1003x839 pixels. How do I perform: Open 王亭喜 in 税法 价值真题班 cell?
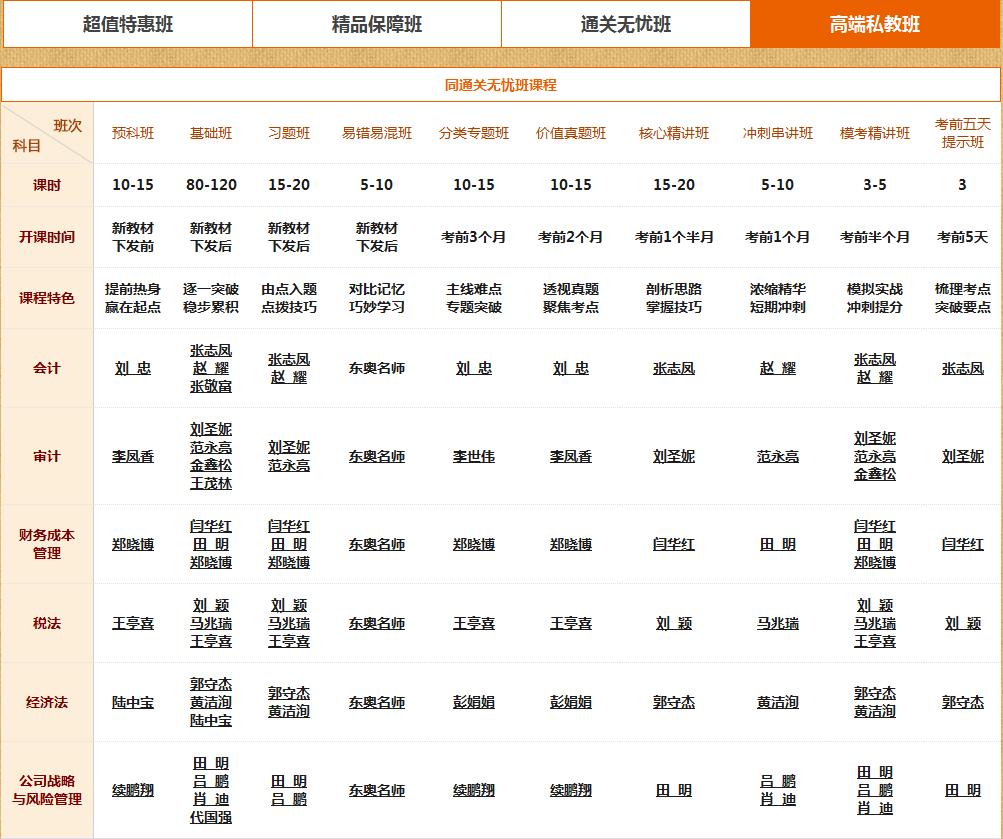point(571,623)
